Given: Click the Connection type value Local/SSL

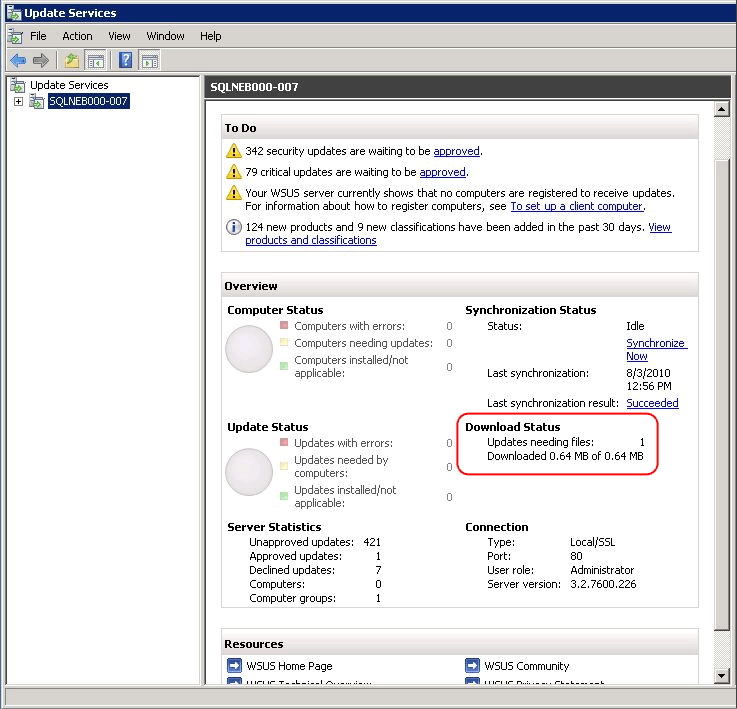Looking at the screenshot, I should (592, 542).
